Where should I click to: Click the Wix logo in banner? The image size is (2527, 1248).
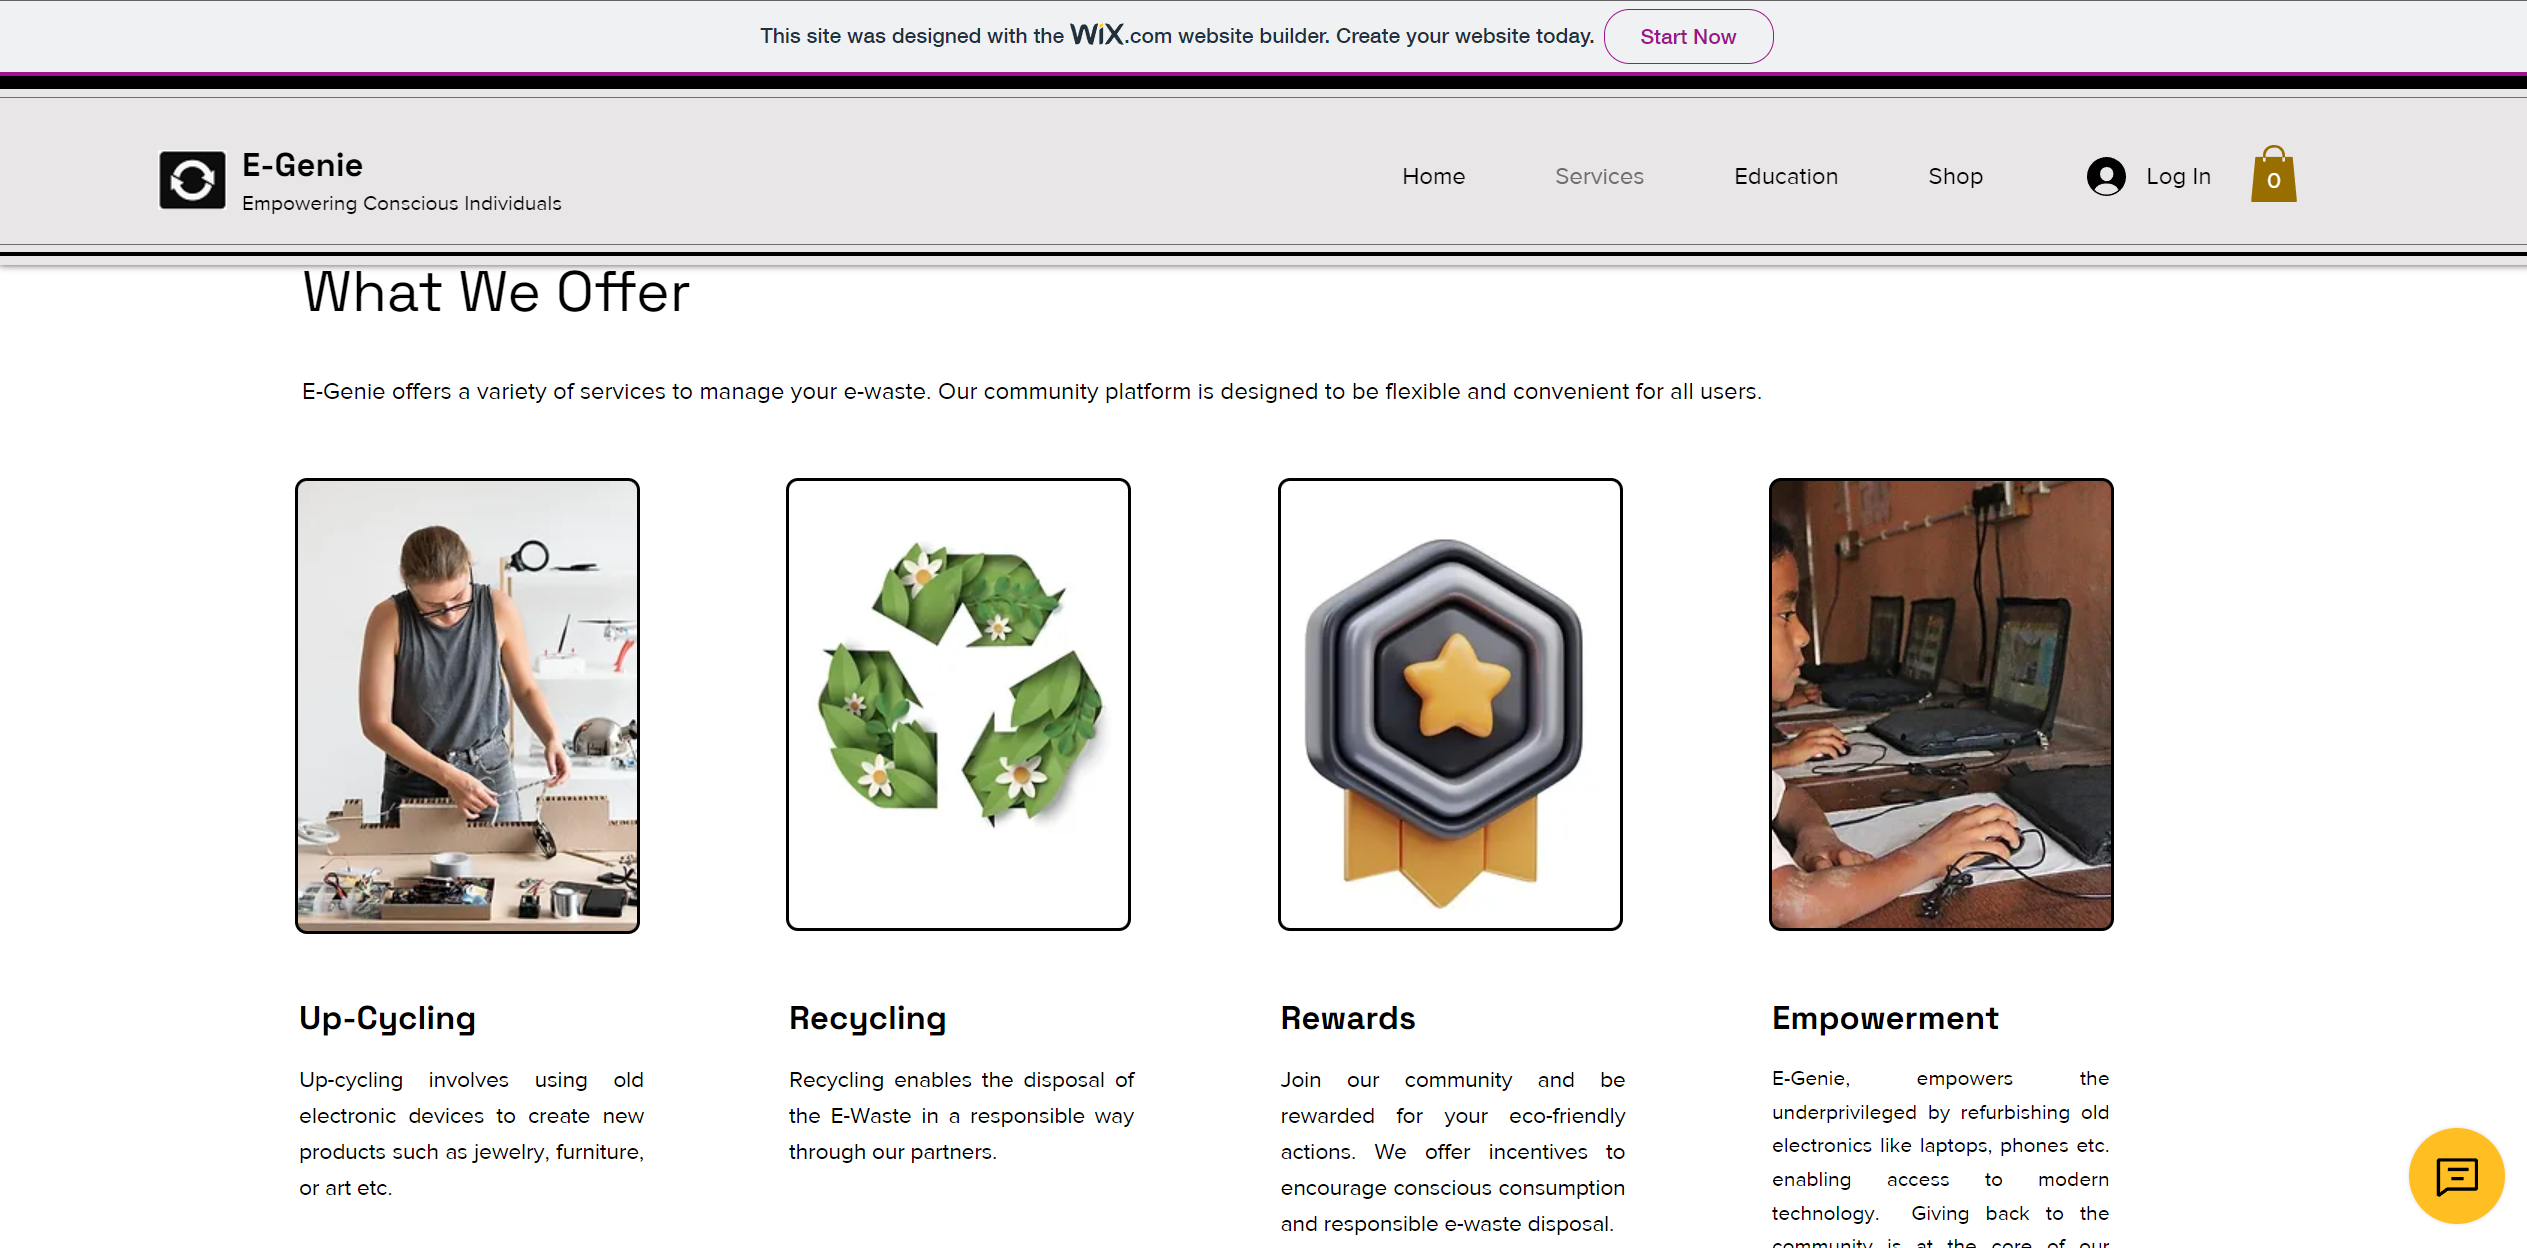pos(1097,35)
